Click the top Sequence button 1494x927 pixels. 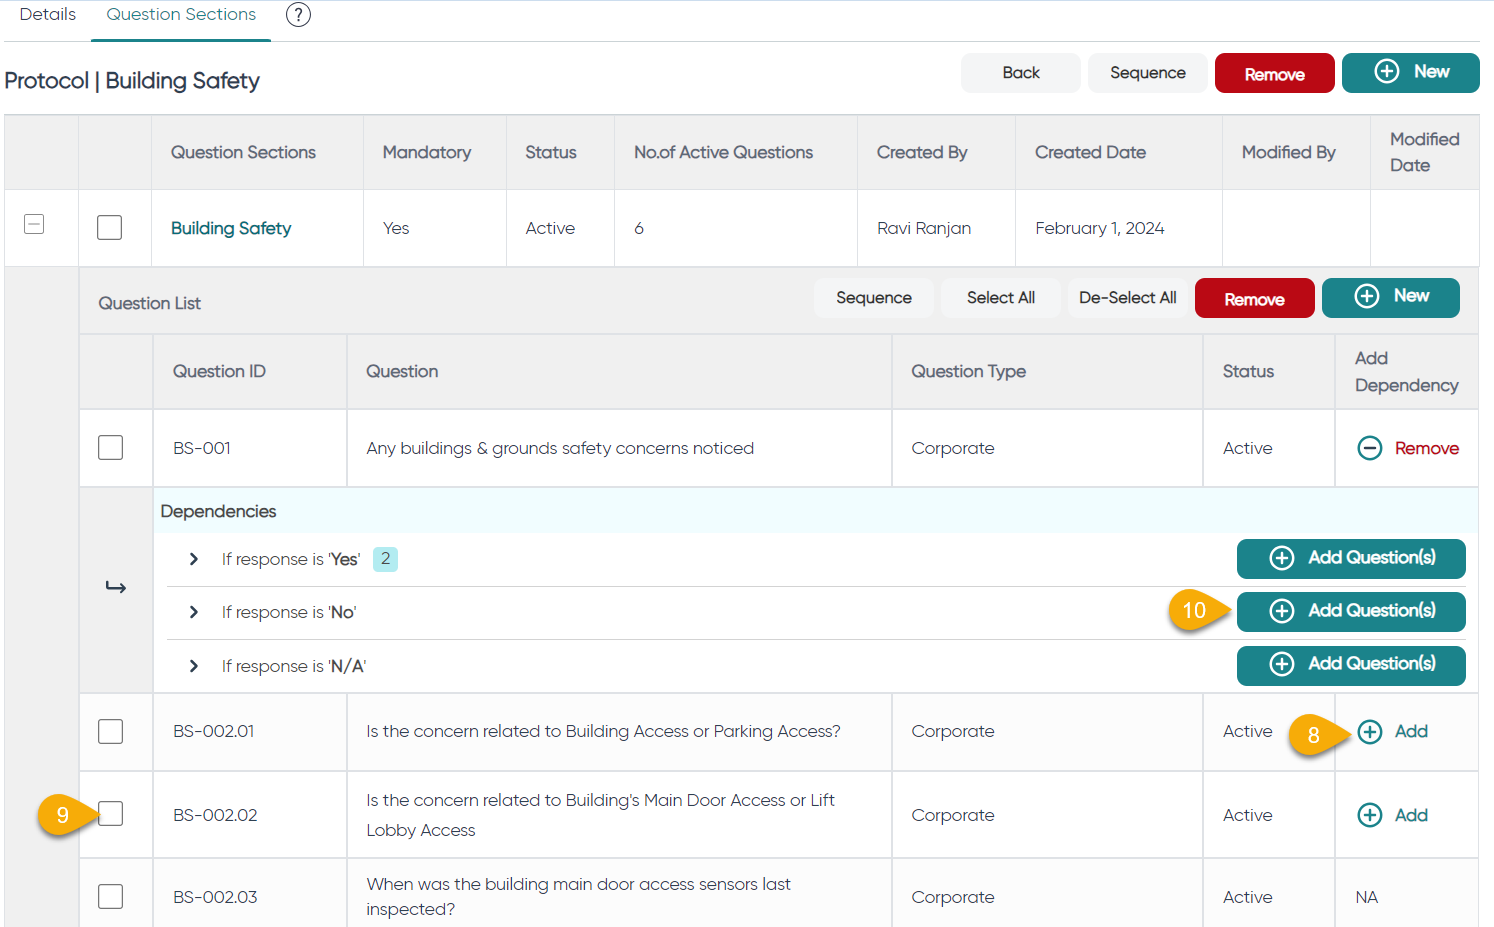pos(1148,73)
